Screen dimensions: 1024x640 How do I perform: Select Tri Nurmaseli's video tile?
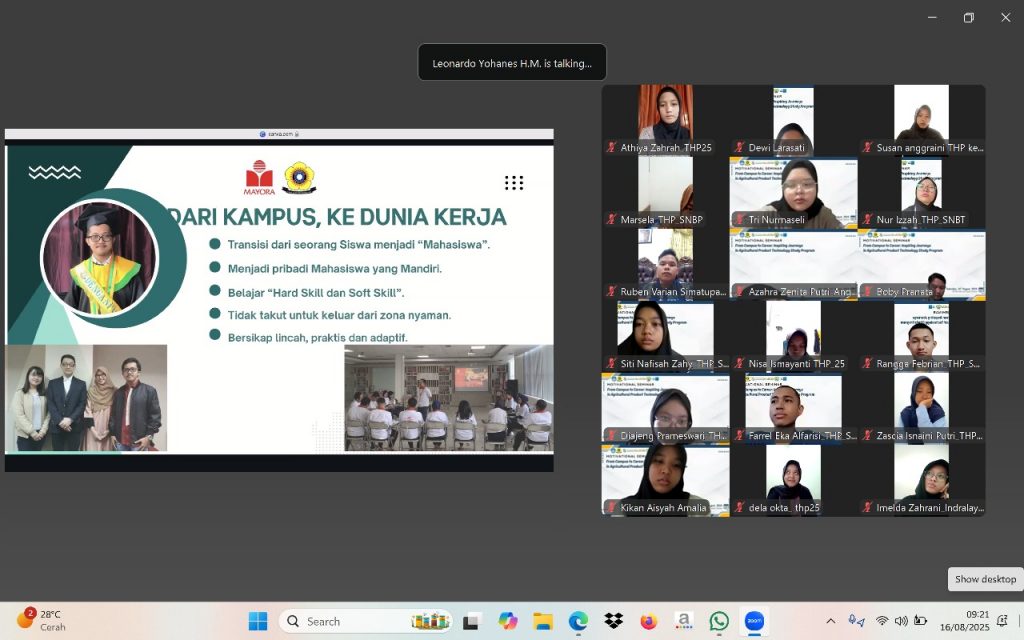pyautogui.click(x=793, y=191)
